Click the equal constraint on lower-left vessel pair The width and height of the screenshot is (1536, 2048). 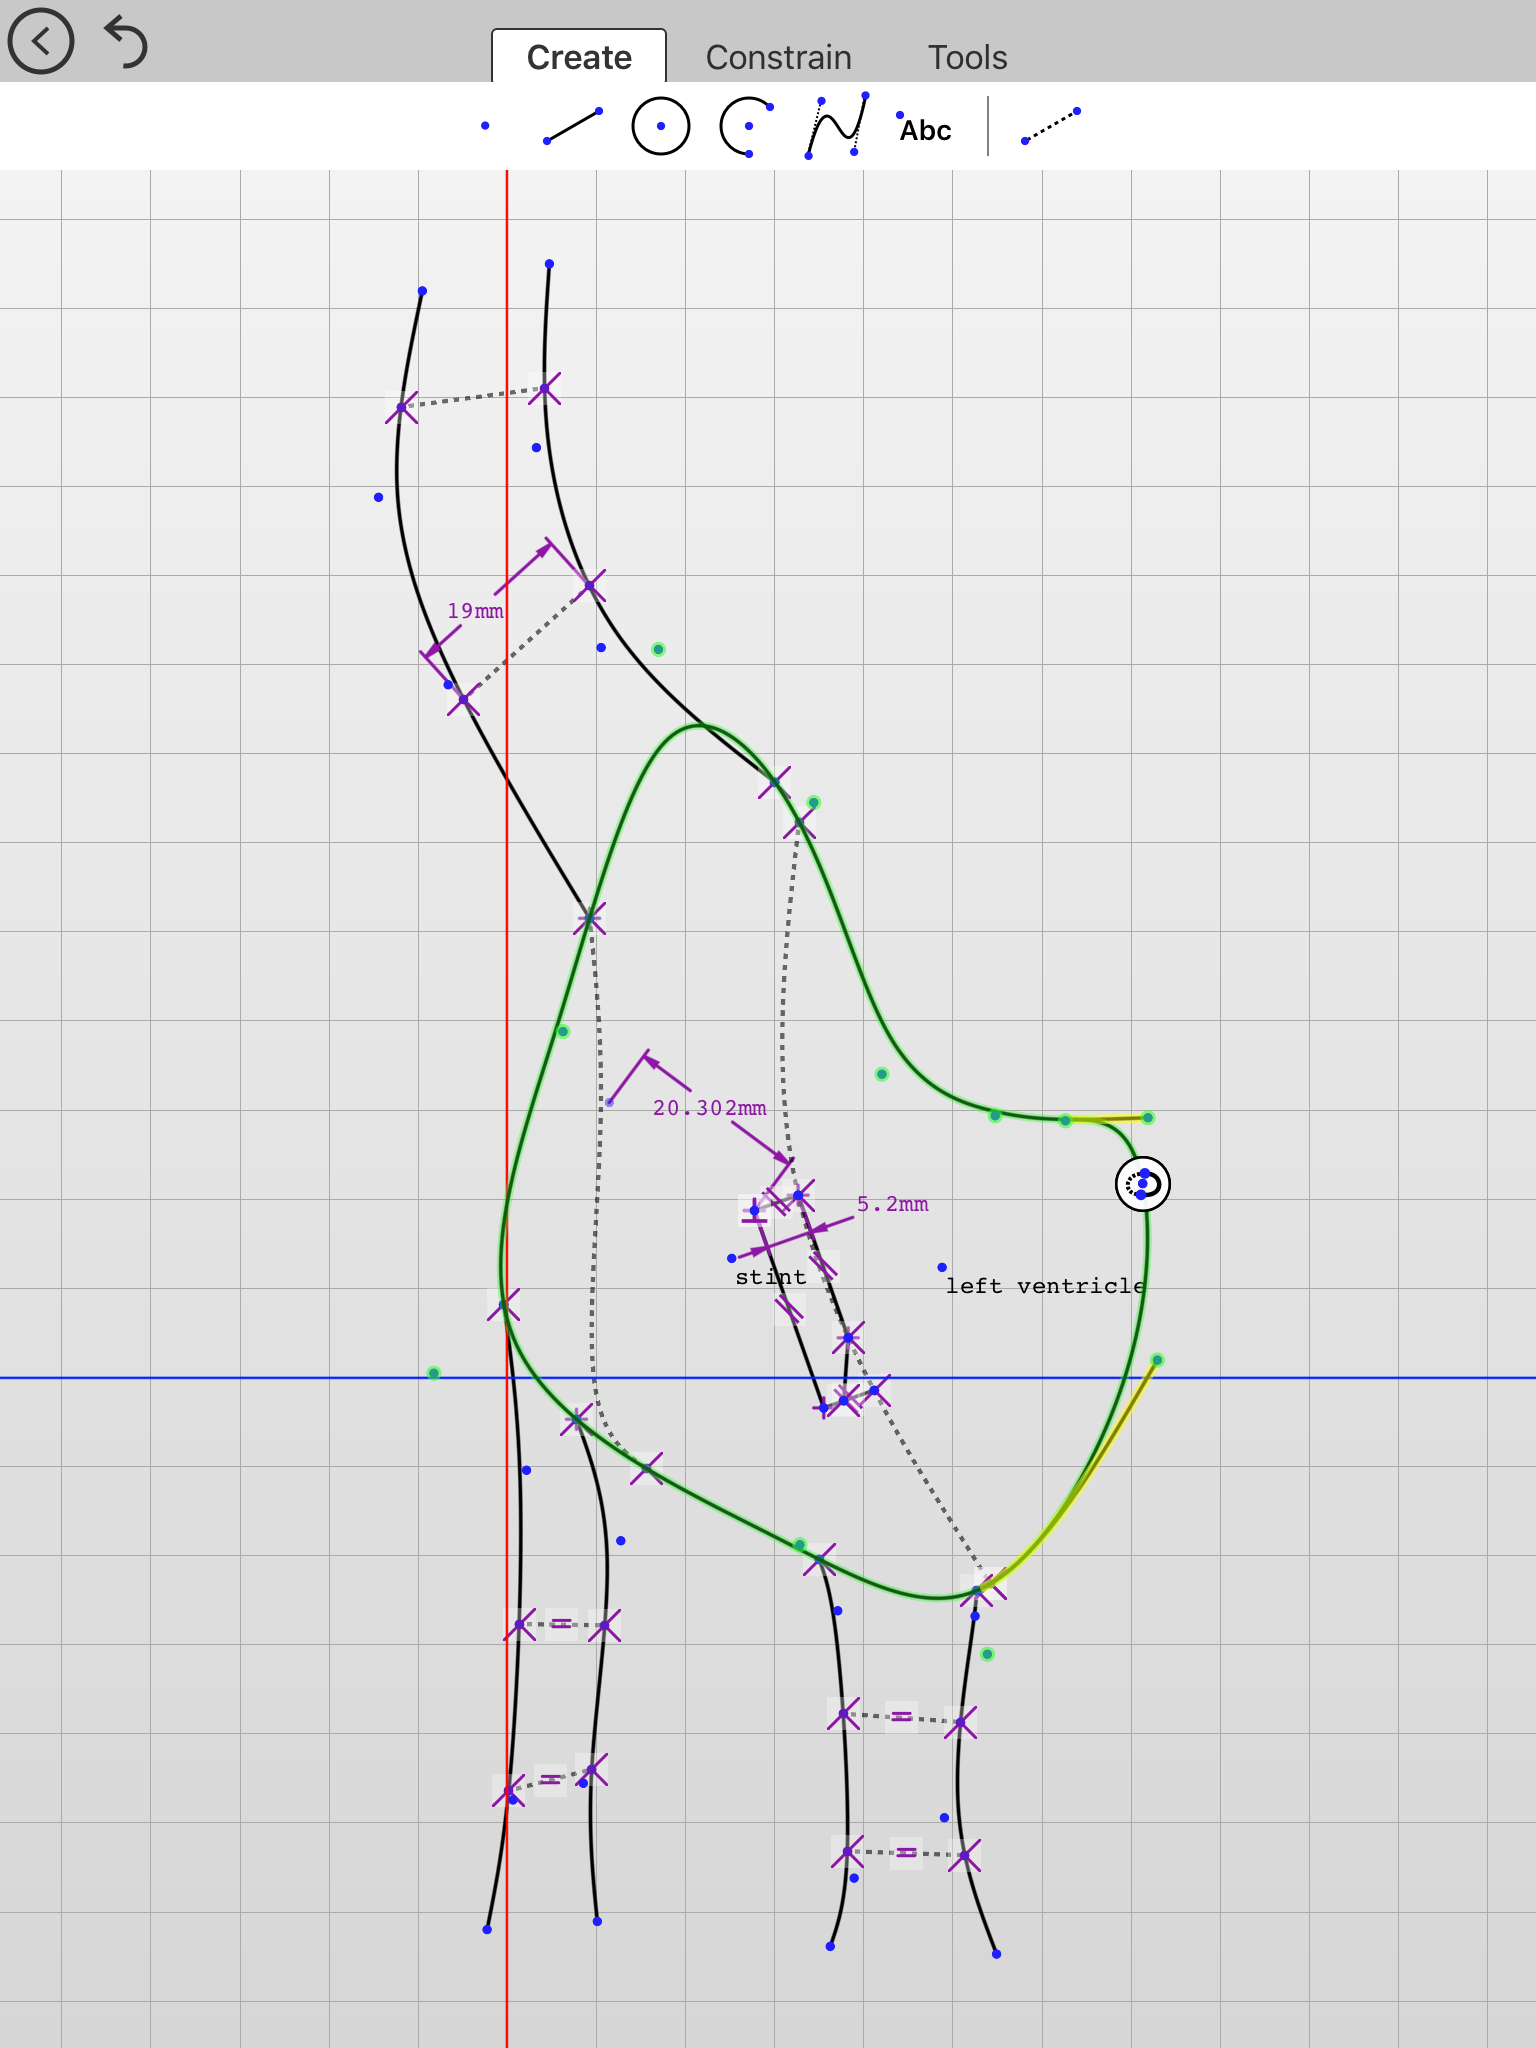click(550, 1780)
